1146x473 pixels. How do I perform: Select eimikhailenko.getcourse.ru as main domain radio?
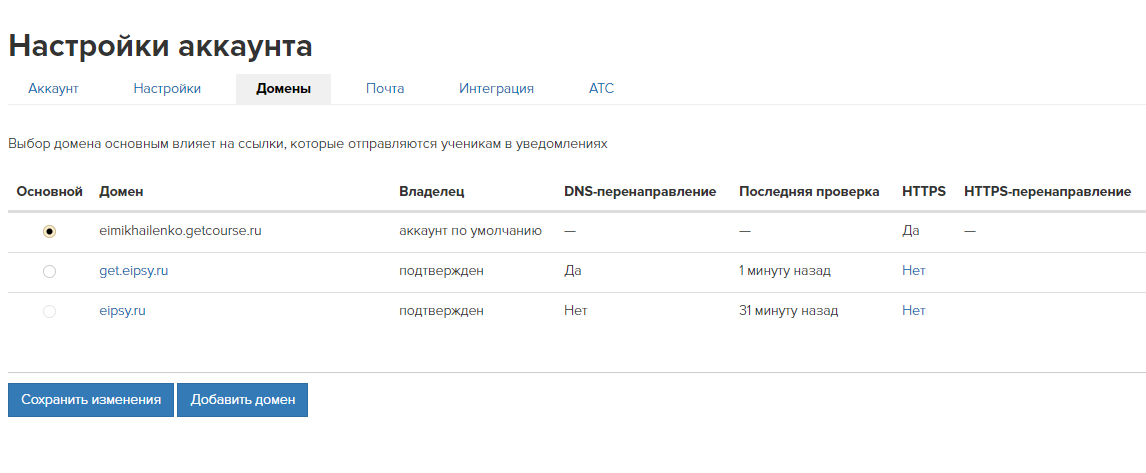49,231
